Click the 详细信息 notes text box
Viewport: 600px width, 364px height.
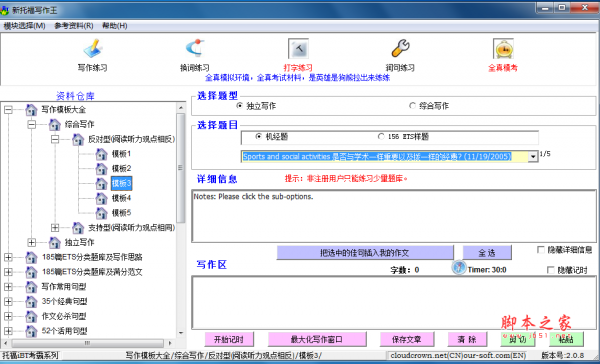[394, 215]
